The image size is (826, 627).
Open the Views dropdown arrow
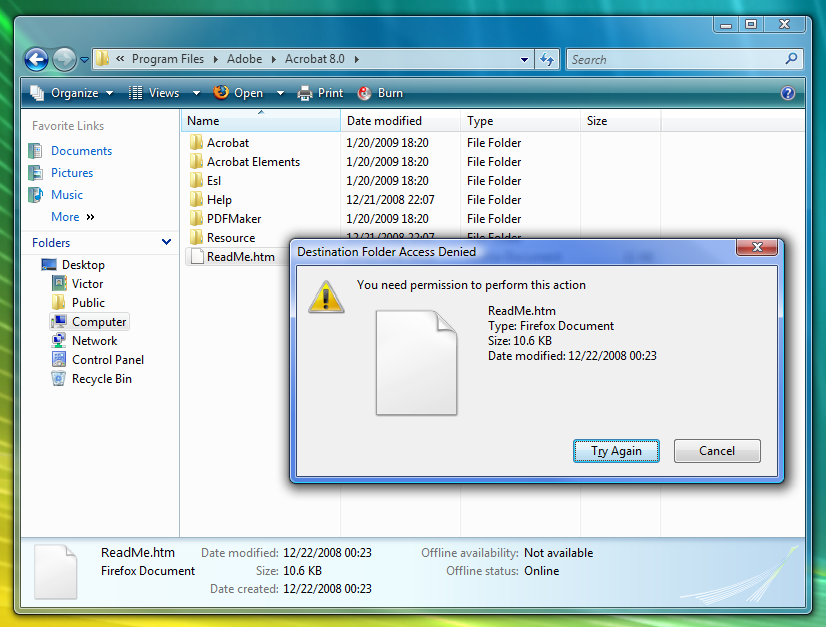tap(196, 93)
